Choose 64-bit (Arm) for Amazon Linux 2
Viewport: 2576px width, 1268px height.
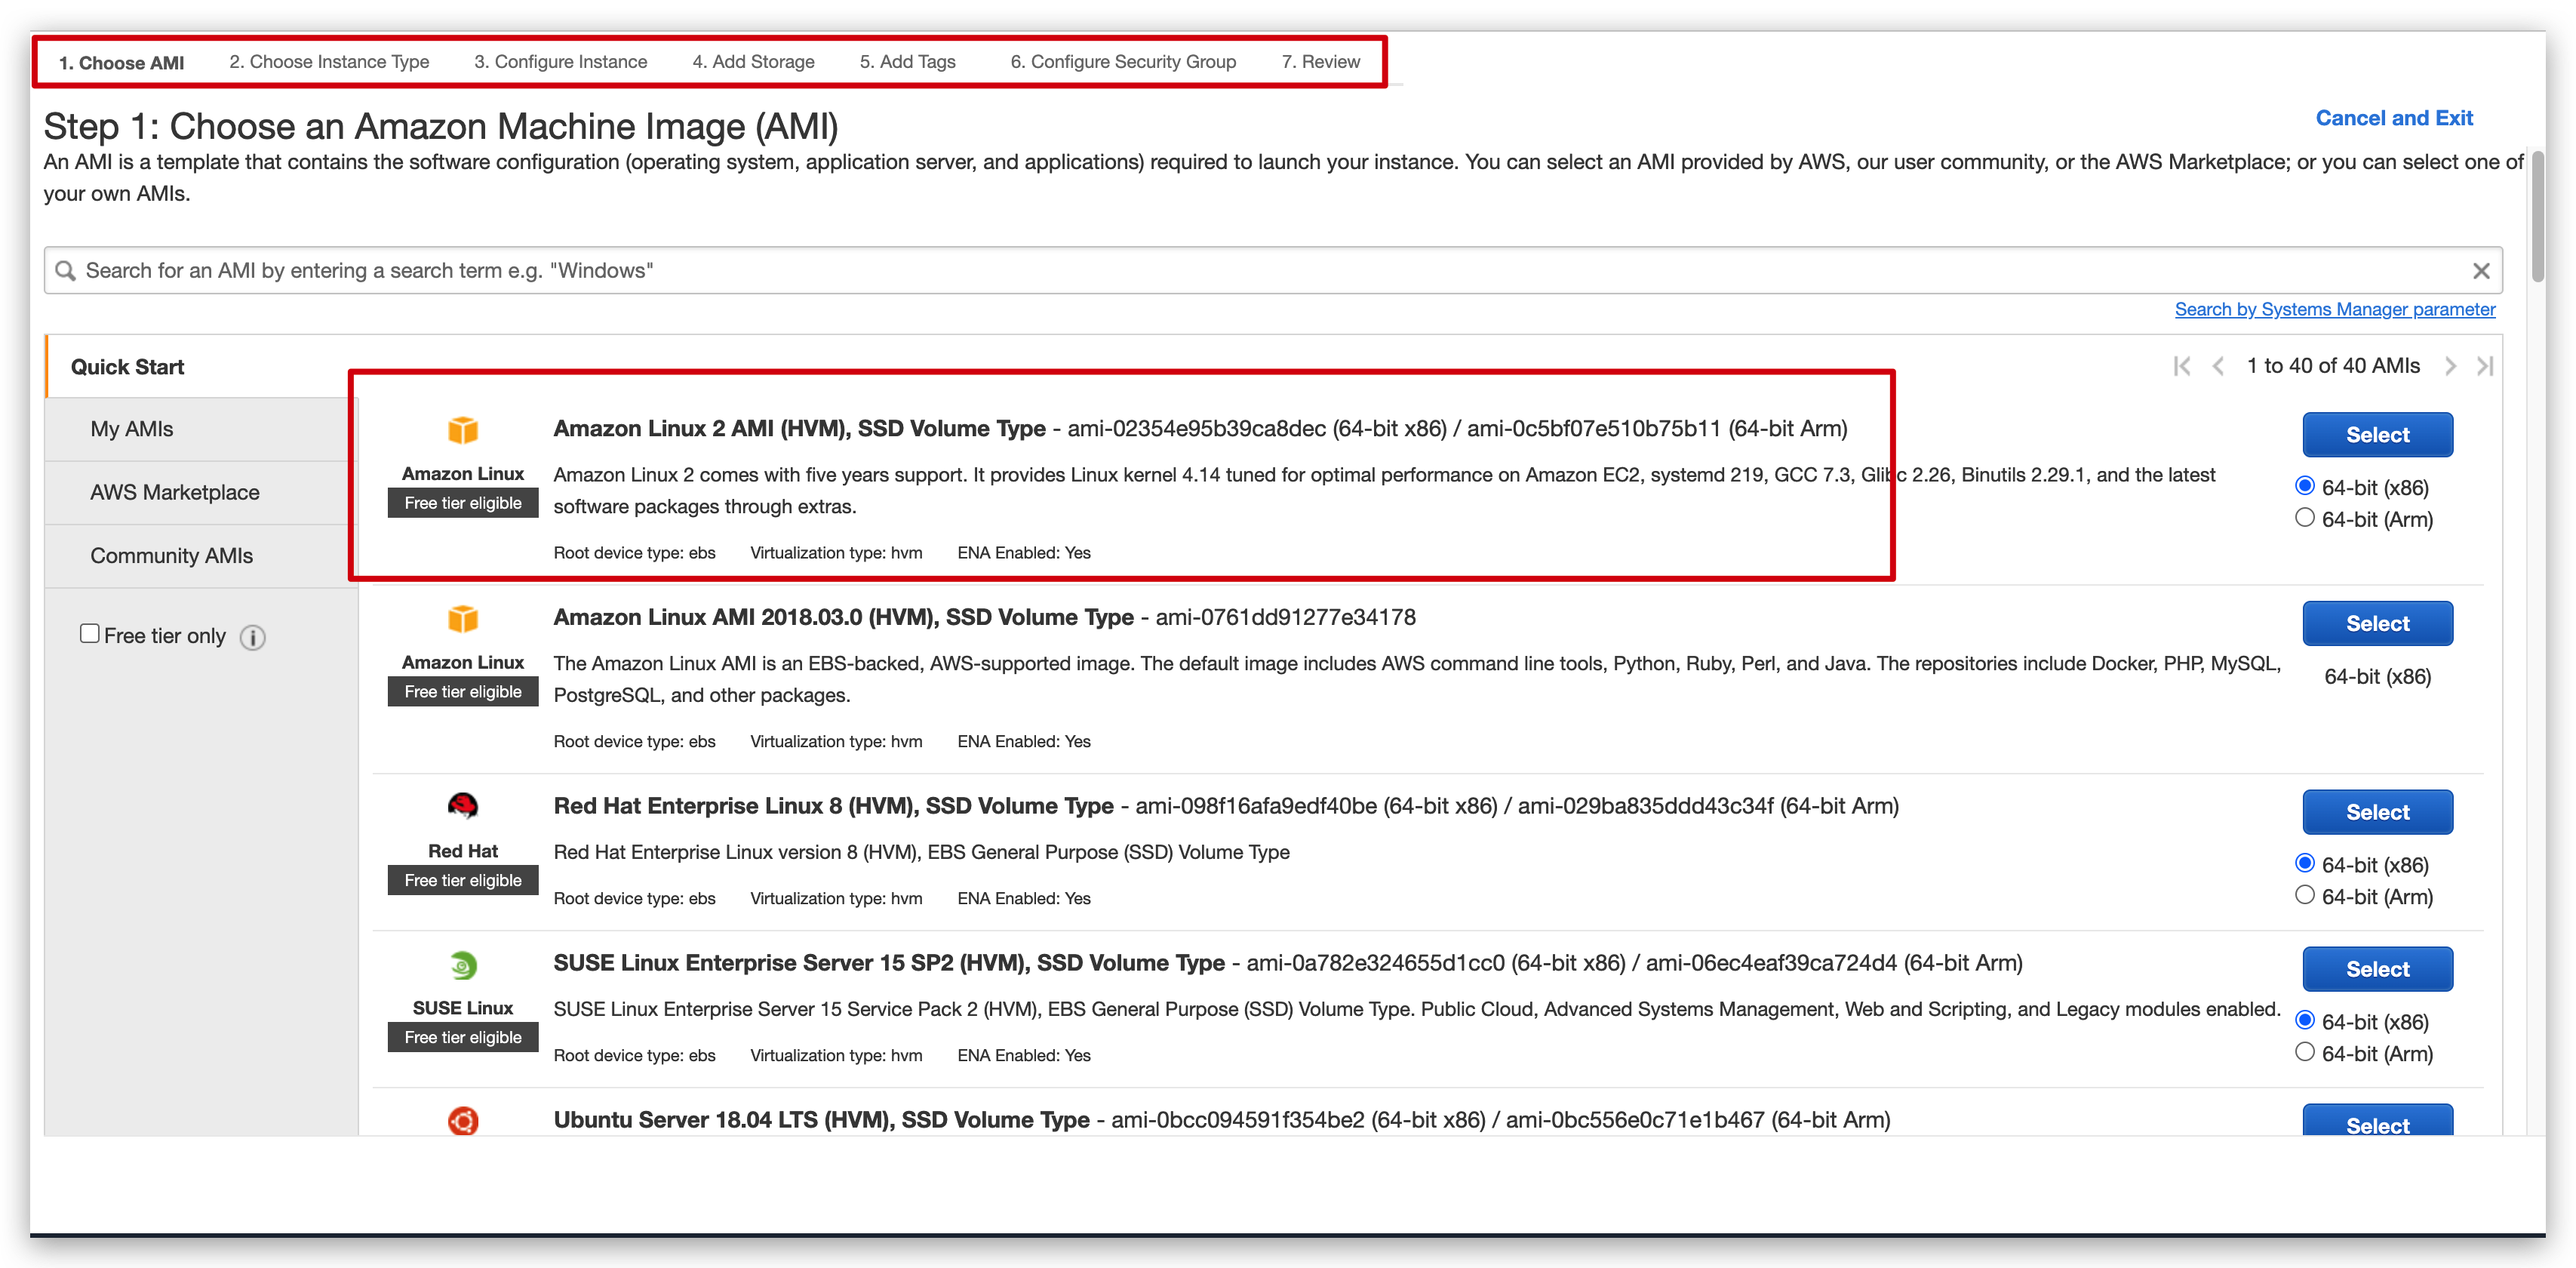[2305, 518]
